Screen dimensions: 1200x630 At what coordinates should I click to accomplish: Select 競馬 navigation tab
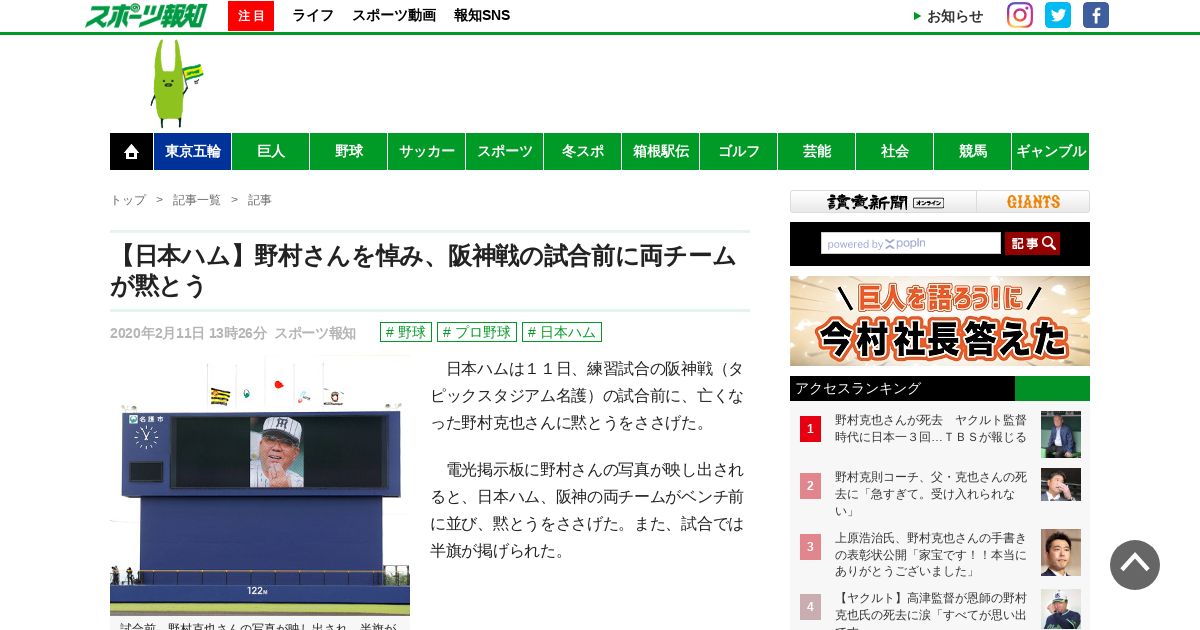coord(973,152)
